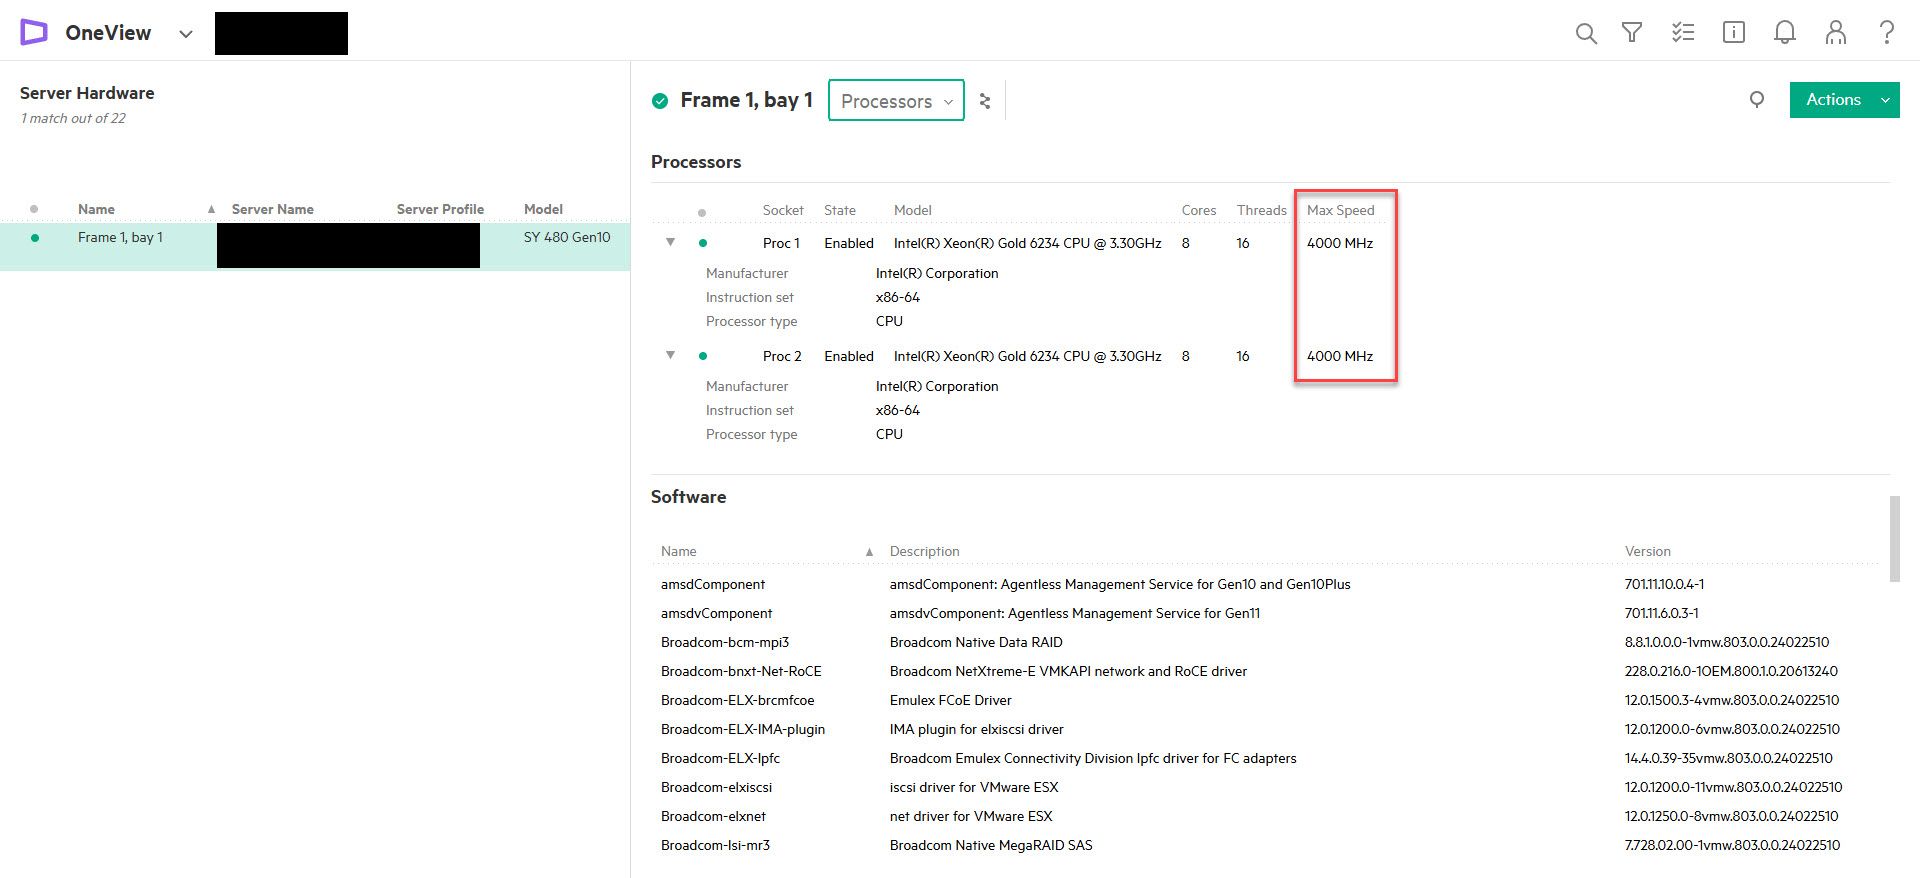Open the filter funnel icon
This screenshot has width=1920, height=878.
coord(1632,33)
